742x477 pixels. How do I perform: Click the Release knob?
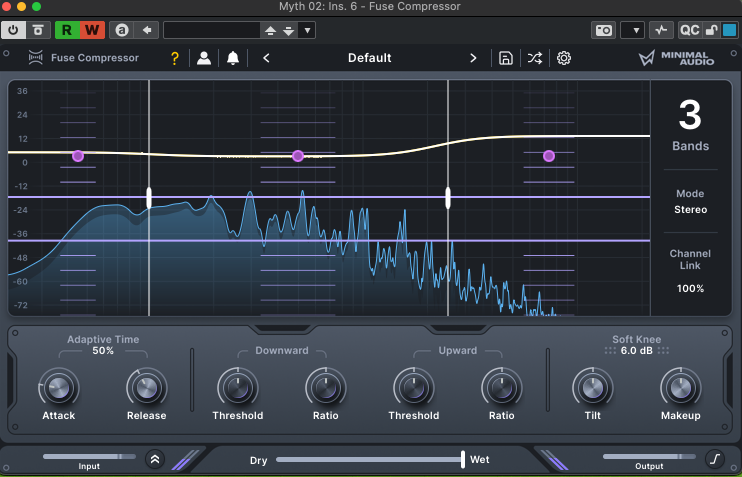(147, 388)
